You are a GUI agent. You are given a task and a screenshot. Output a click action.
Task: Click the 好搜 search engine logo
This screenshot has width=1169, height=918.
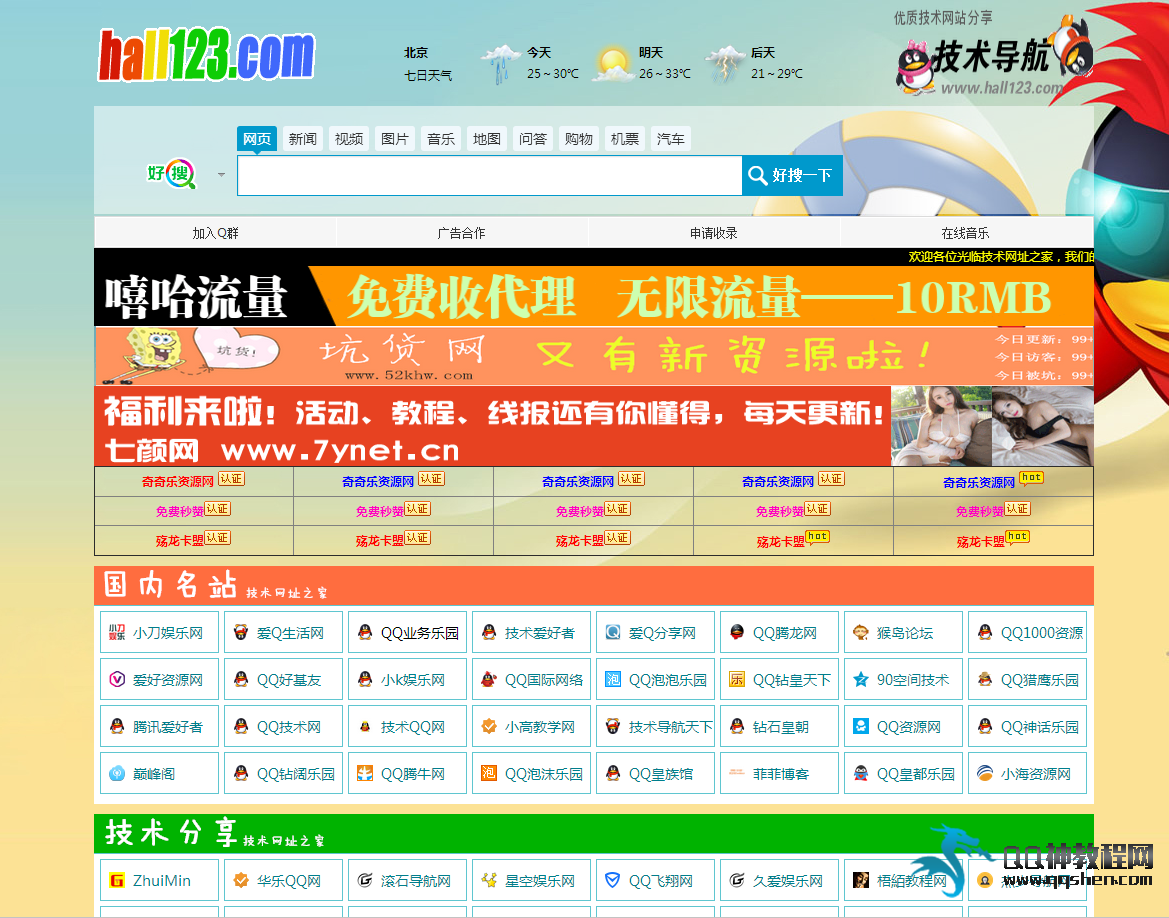click(x=171, y=174)
